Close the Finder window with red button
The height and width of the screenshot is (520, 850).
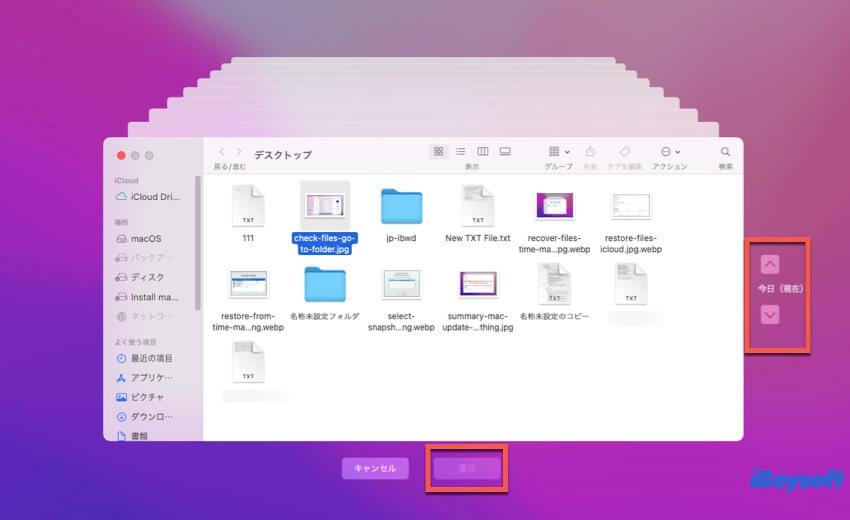click(x=121, y=156)
